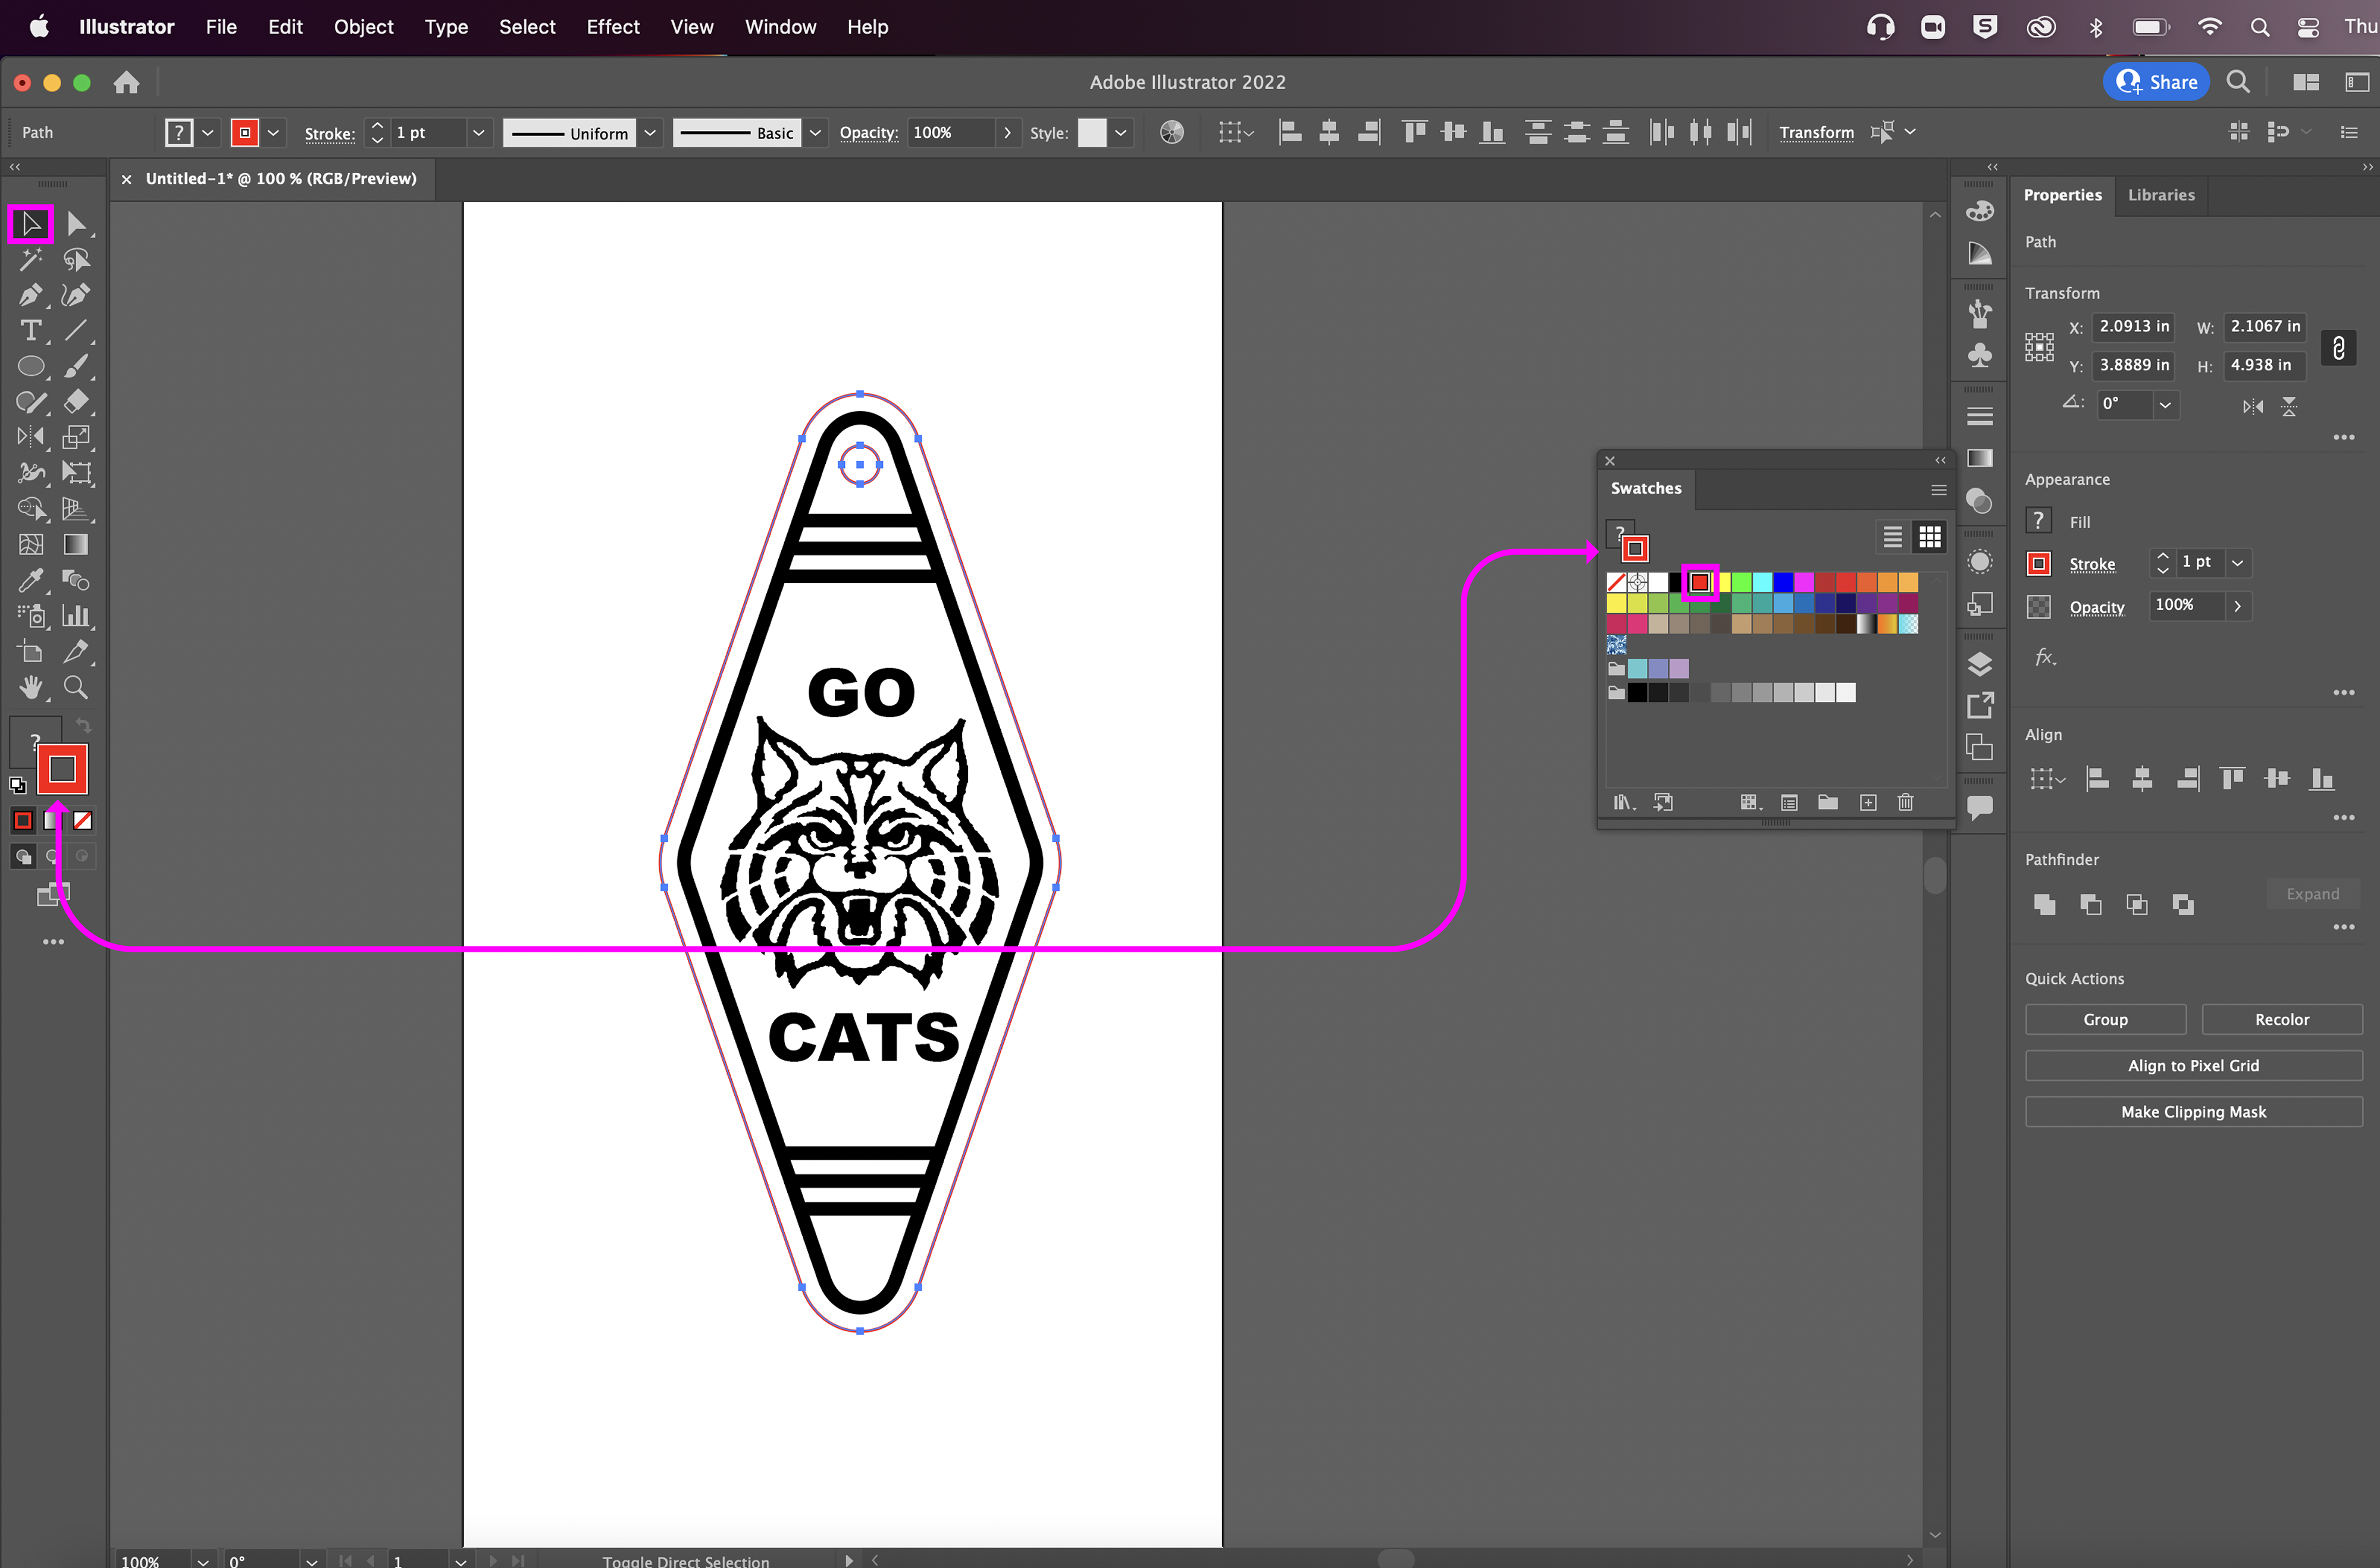
Task: Select the Type tool
Action: click(30, 331)
